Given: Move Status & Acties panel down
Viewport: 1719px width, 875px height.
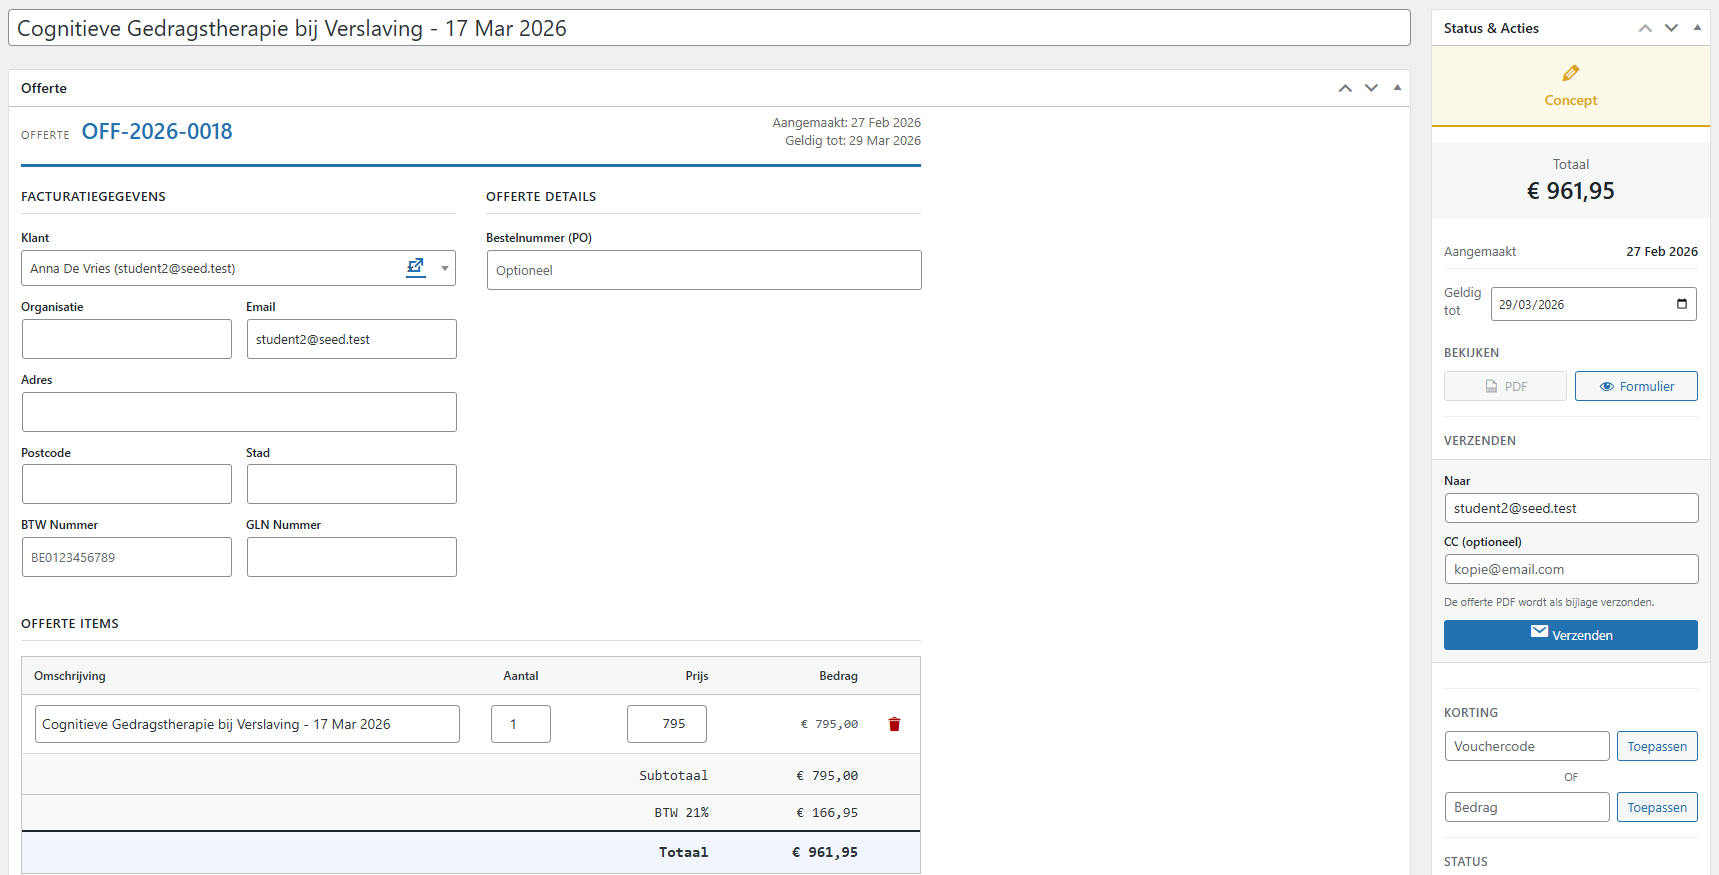Looking at the screenshot, I should 1671,28.
